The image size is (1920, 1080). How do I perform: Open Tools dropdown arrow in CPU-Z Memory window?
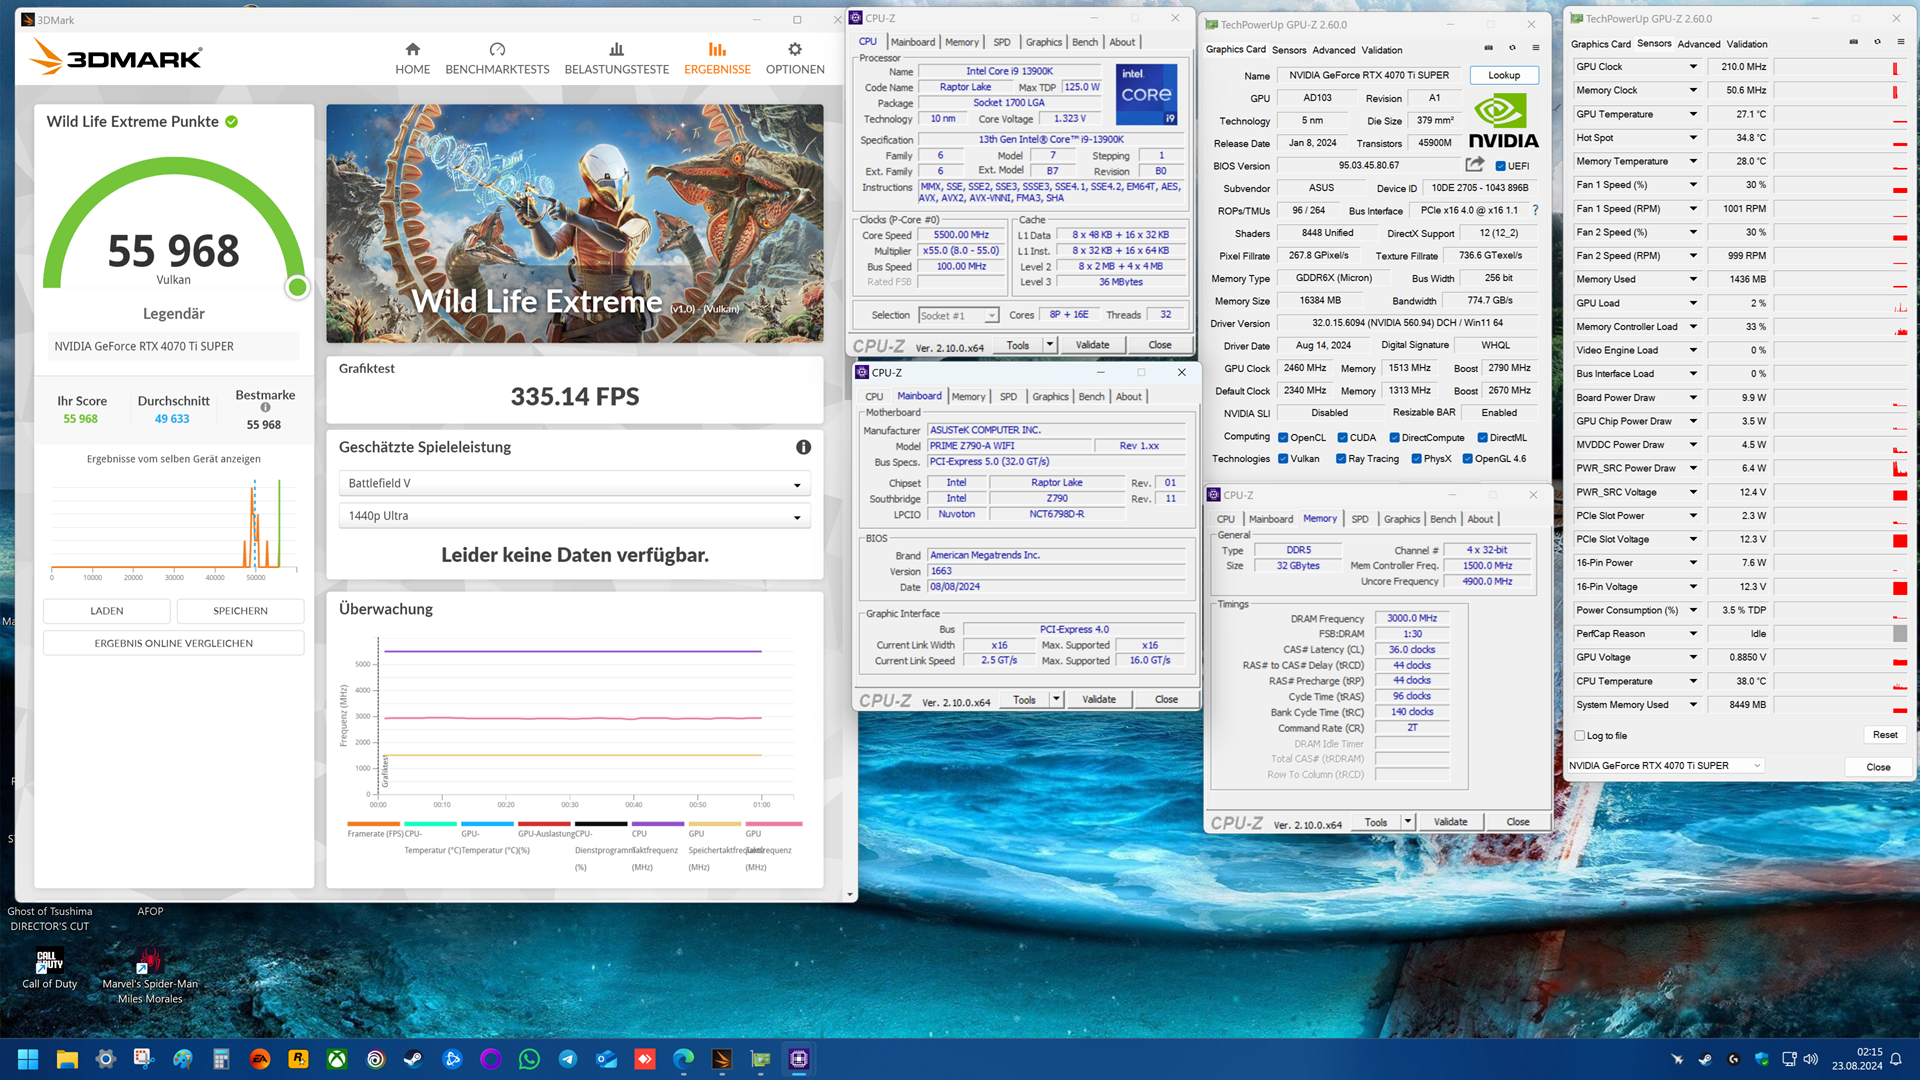point(1408,822)
